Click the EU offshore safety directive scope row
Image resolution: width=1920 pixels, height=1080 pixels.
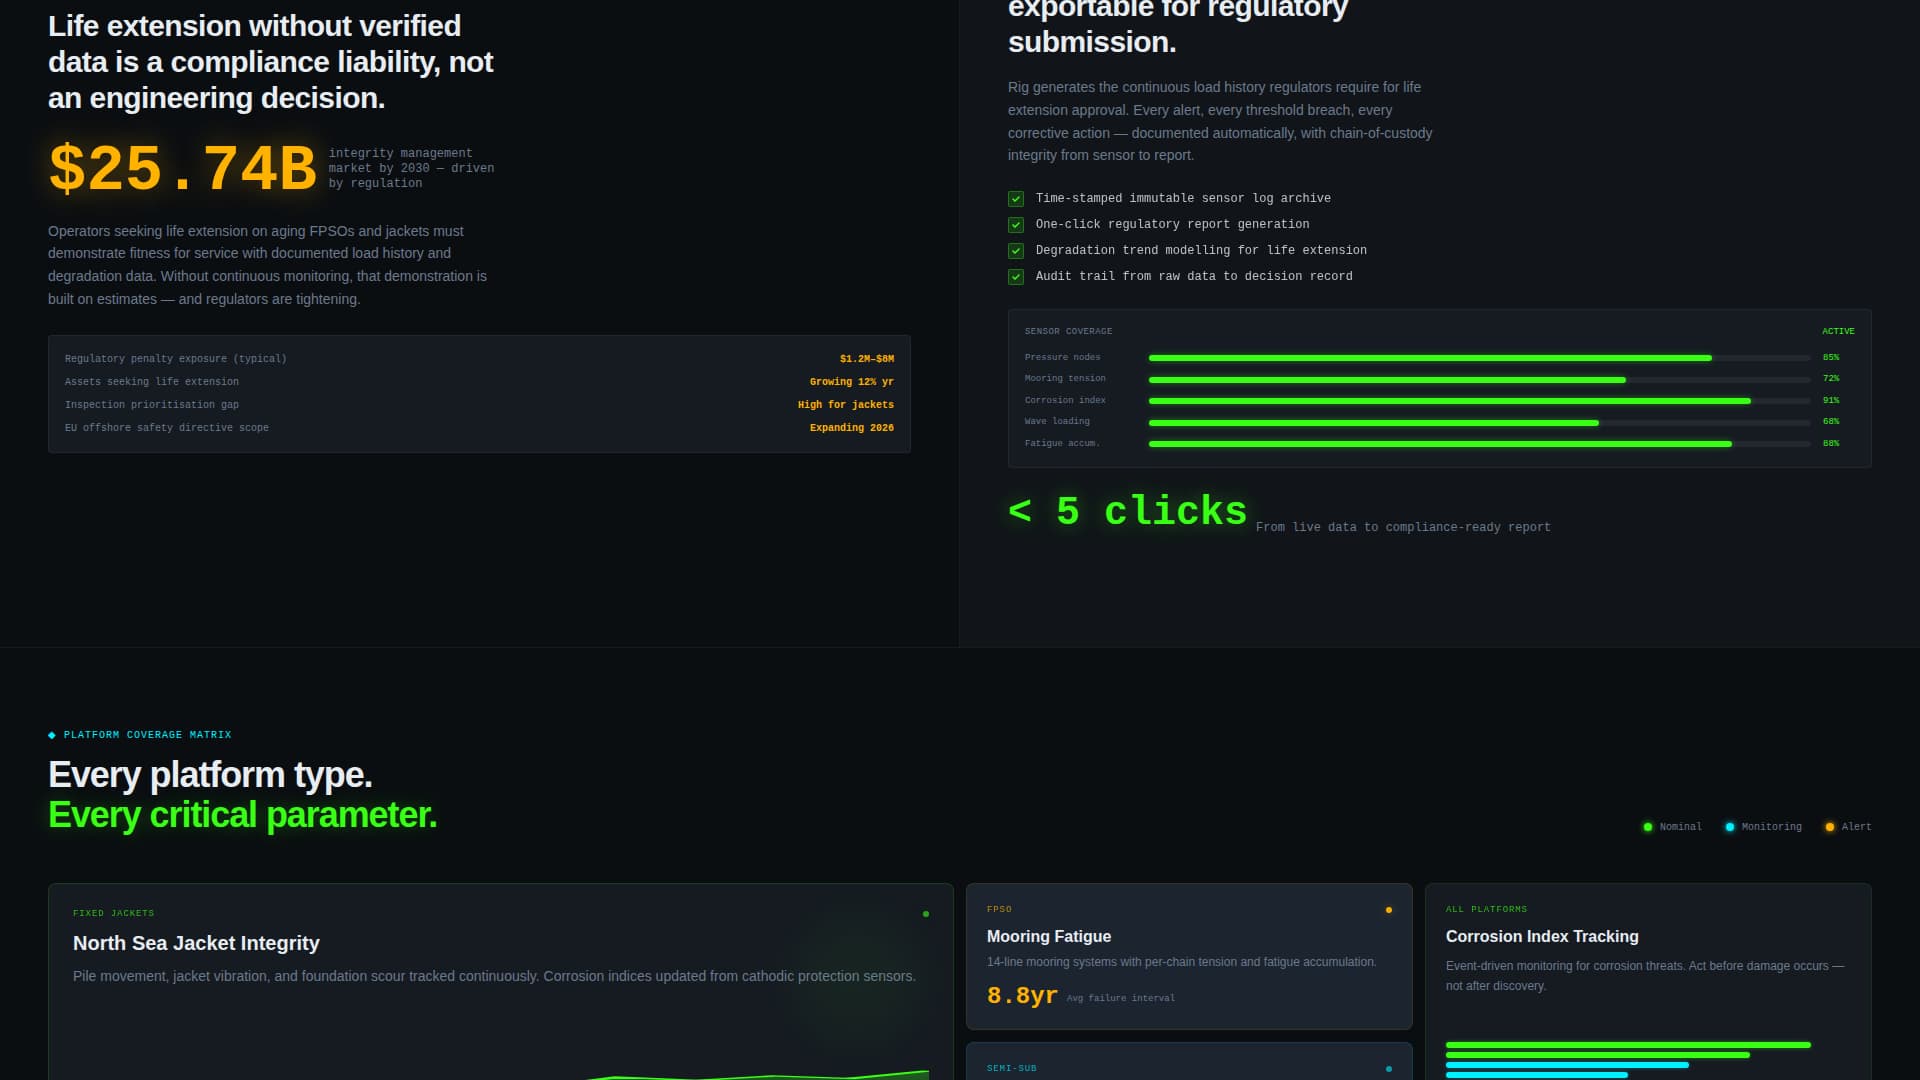479,428
